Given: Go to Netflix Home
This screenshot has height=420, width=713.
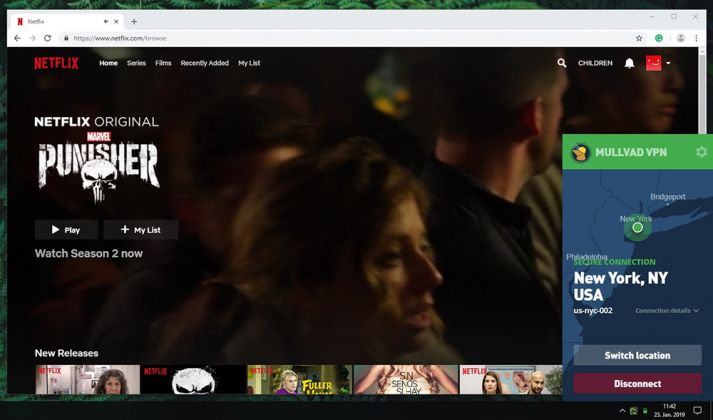Looking at the screenshot, I should click(x=109, y=63).
